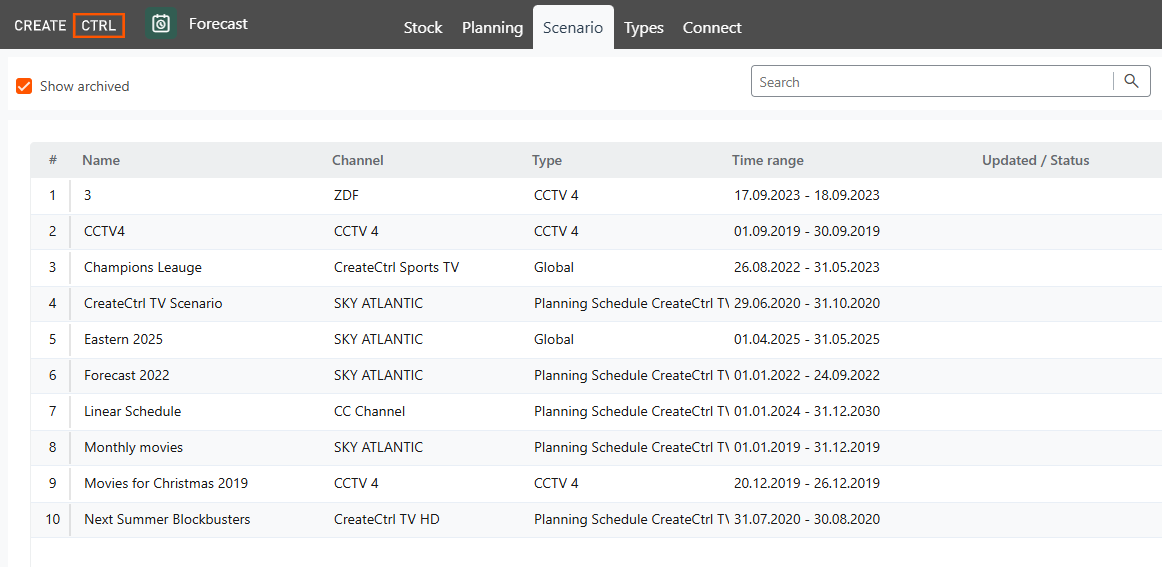1162x567 pixels.
Task: Open the Stock tab
Action: 423,27
